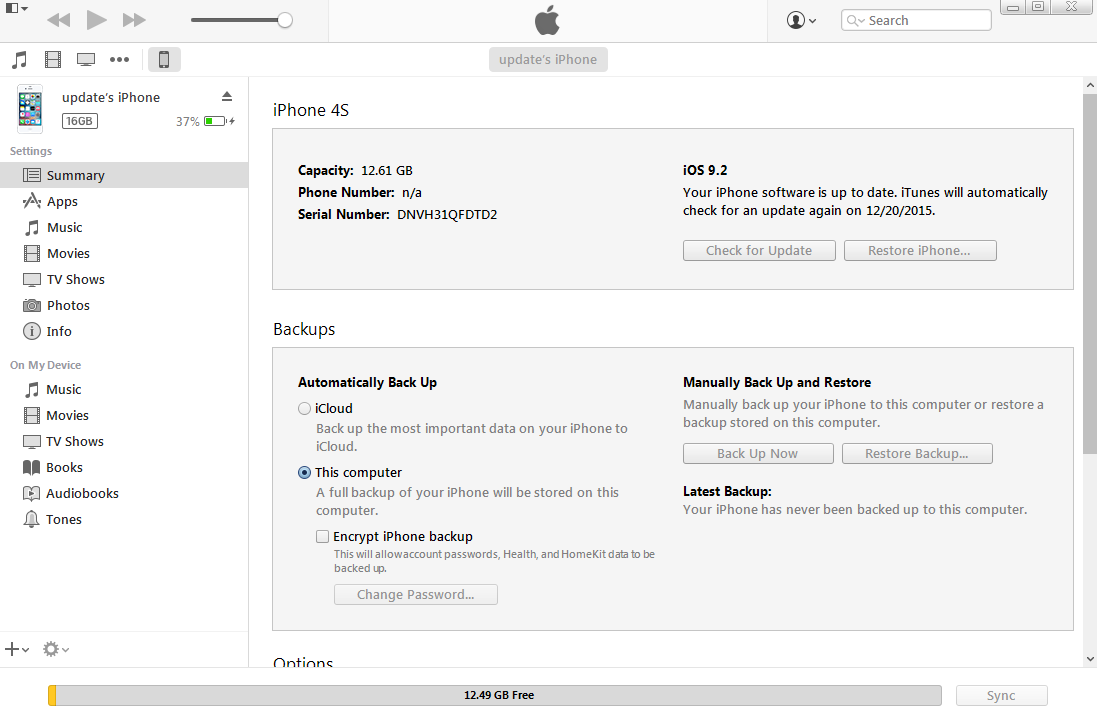The width and height of the screenshot is (1097, 719).
Task: Open search options magnifier dropdown
Action: click(856, 20)
